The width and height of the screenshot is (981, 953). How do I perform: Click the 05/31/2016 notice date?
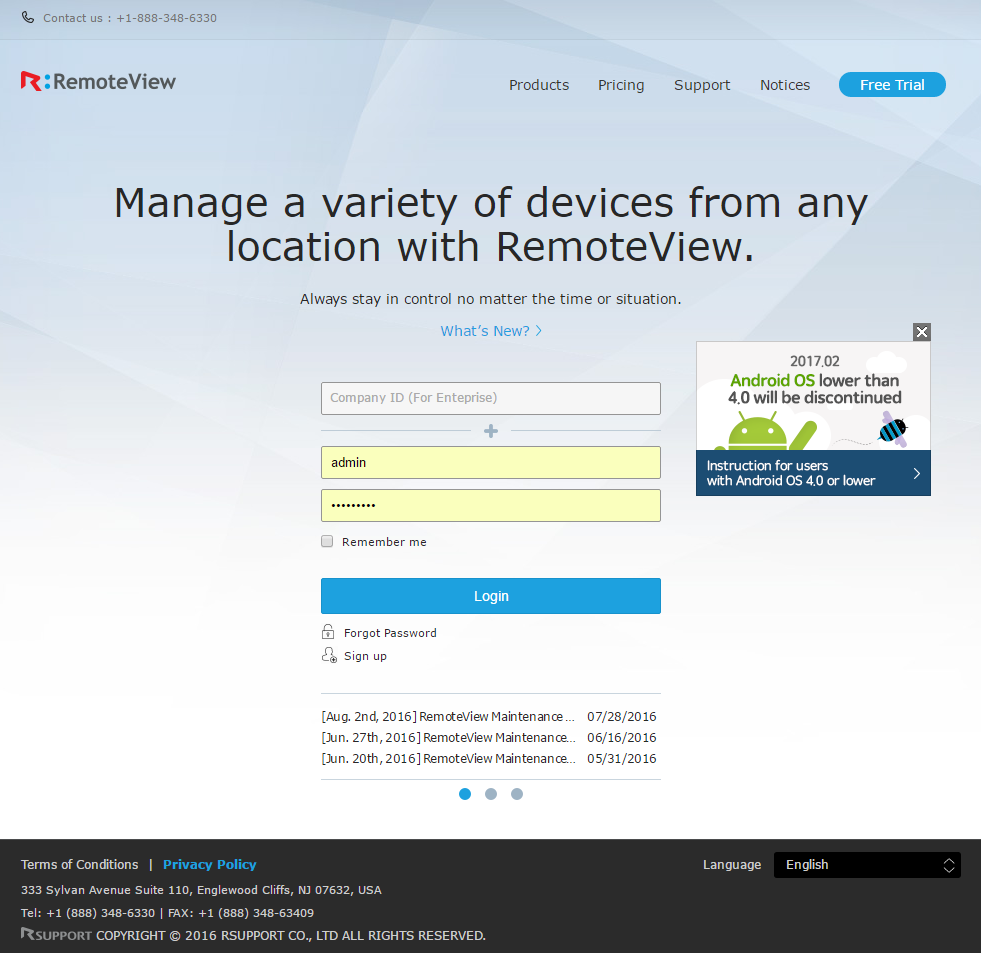[621, 758]
